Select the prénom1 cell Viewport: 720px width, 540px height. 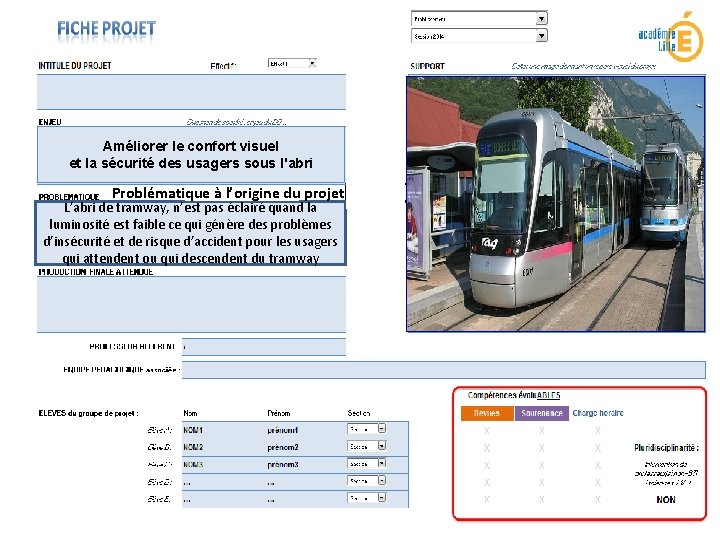coord(282,430)
